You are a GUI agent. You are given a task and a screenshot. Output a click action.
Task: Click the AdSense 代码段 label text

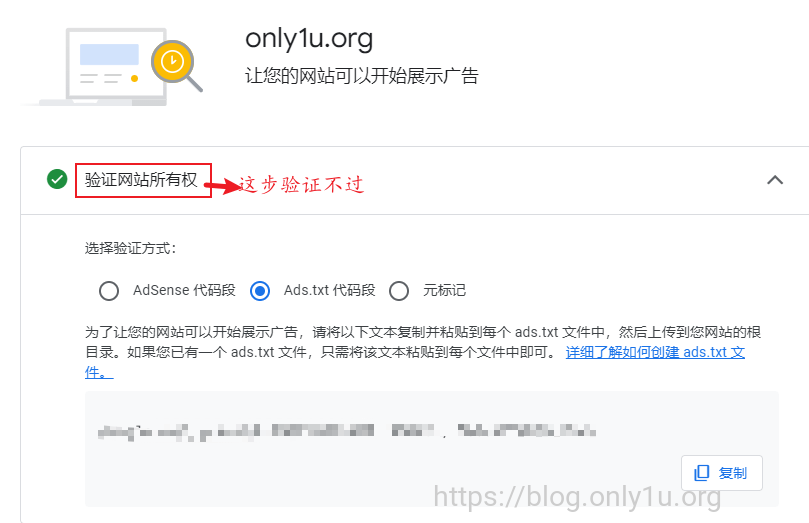click(184, 290)
